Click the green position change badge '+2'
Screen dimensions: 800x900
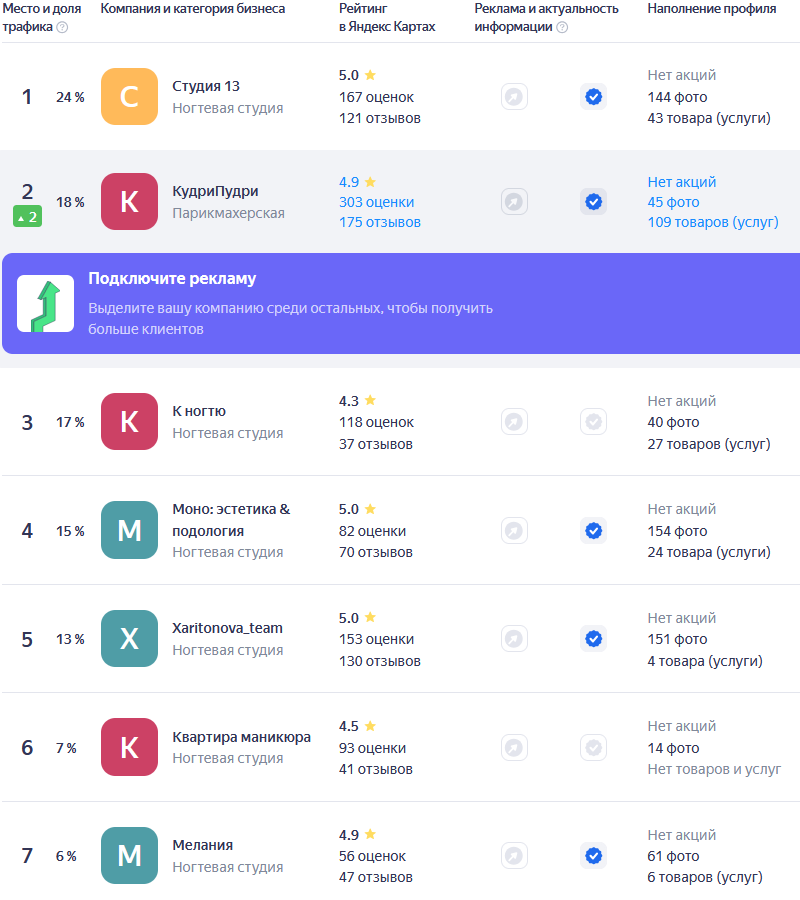27,216
